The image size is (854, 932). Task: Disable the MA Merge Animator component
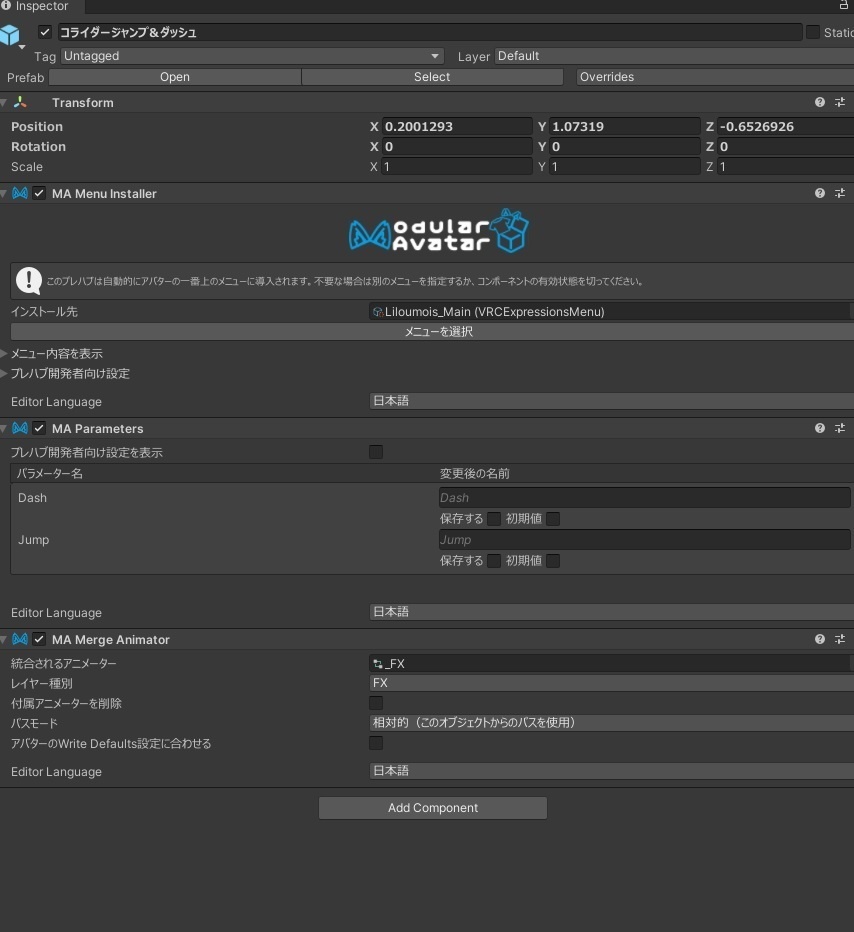39,639
